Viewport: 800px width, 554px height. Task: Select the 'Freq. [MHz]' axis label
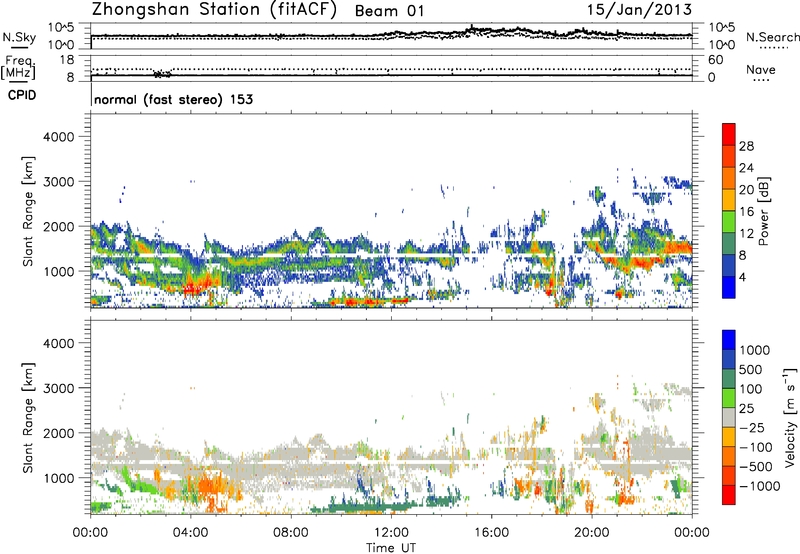[x=18, y=67]
